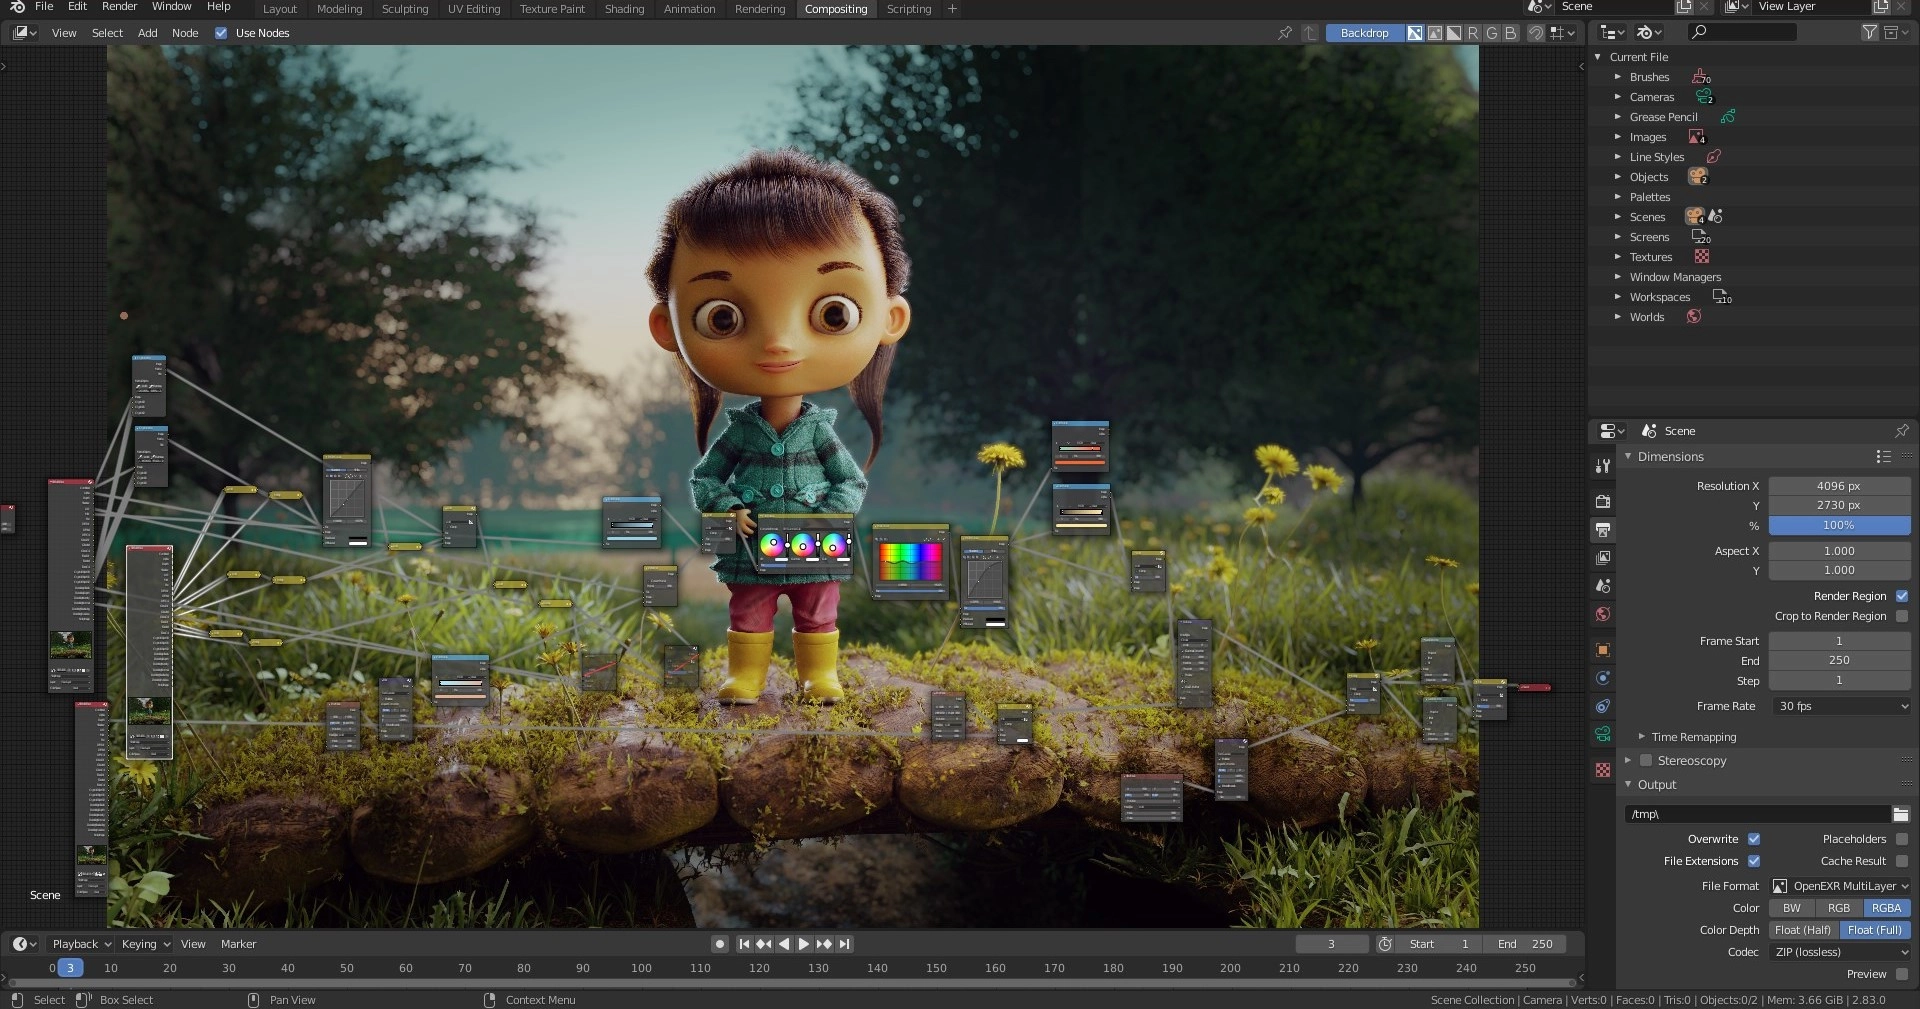Click the outliner filter funnel icon

[1869, 33]
